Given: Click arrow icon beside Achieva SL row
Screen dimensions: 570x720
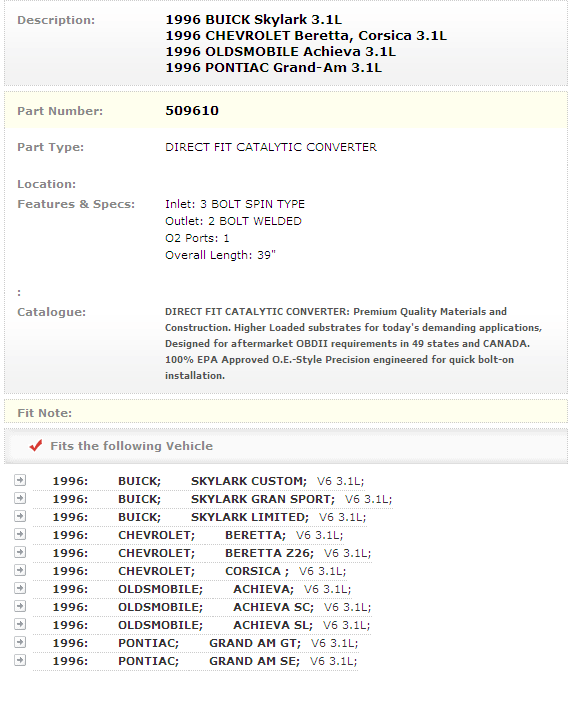Looking at the screenshot, I should tap(20, 624).
